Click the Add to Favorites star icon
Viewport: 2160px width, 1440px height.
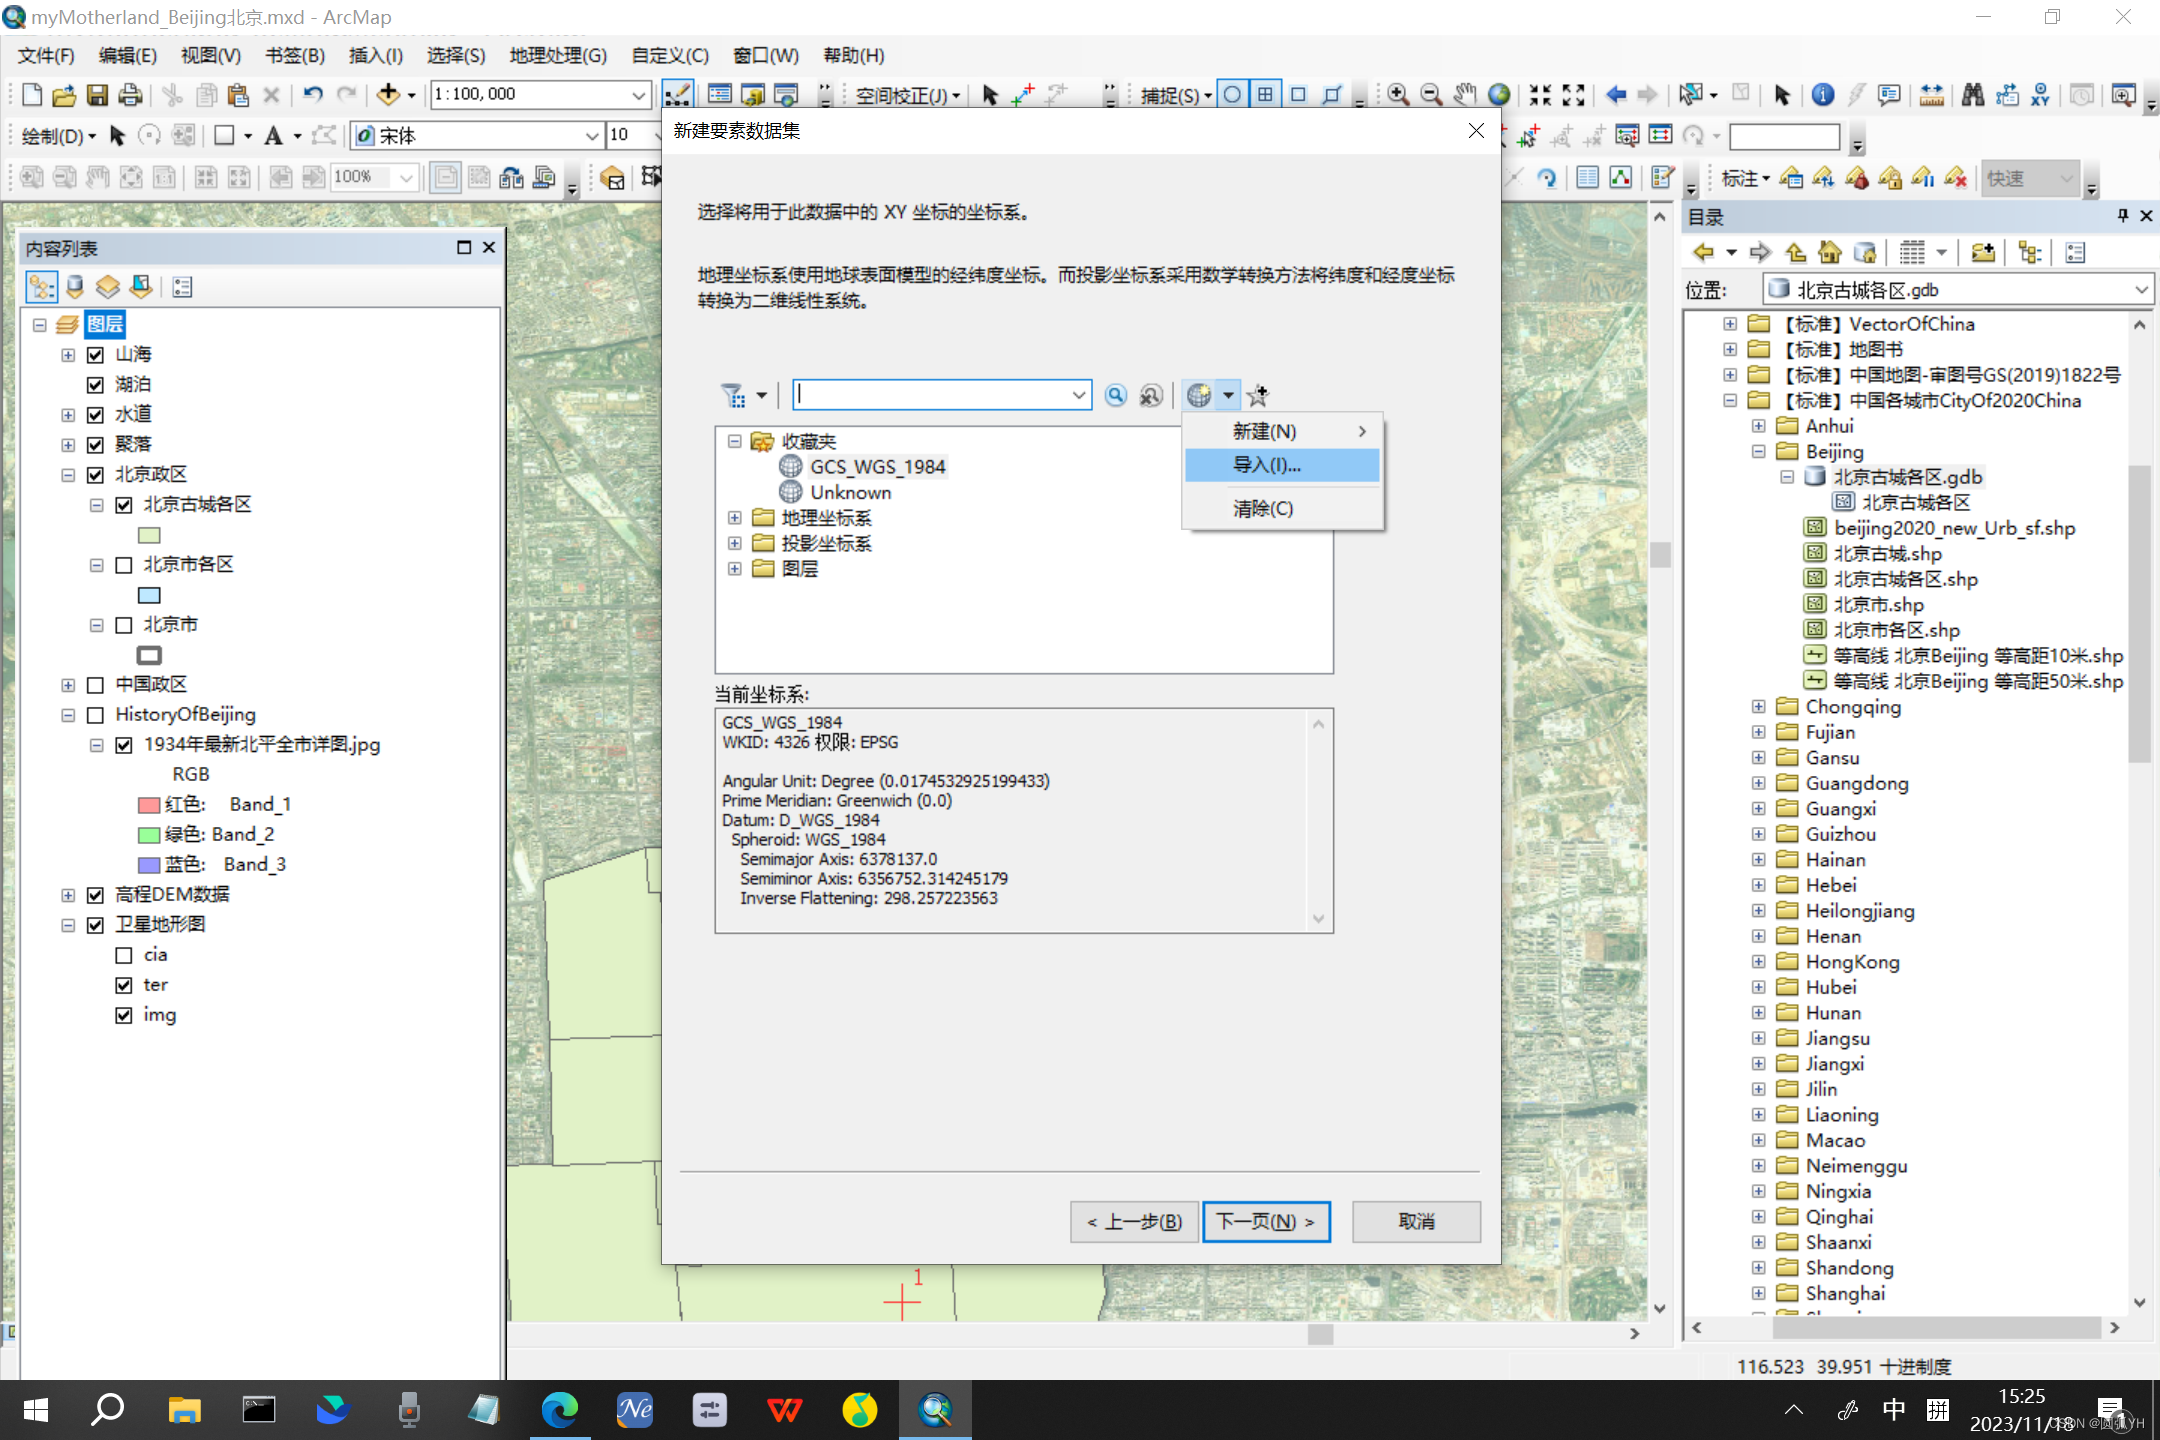tap(1258, 396)
